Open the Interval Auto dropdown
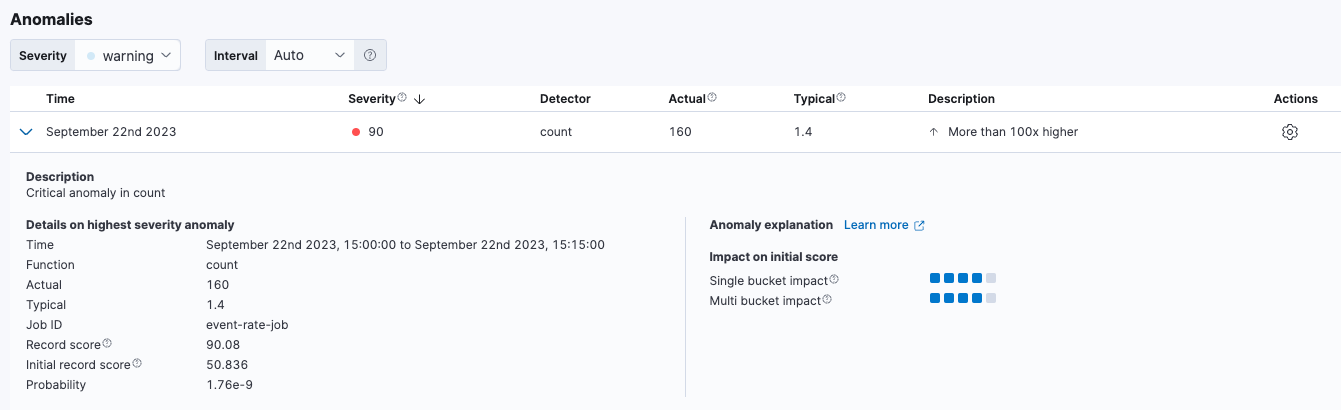This screenshot has height=410, width=1341. point(311,55)
